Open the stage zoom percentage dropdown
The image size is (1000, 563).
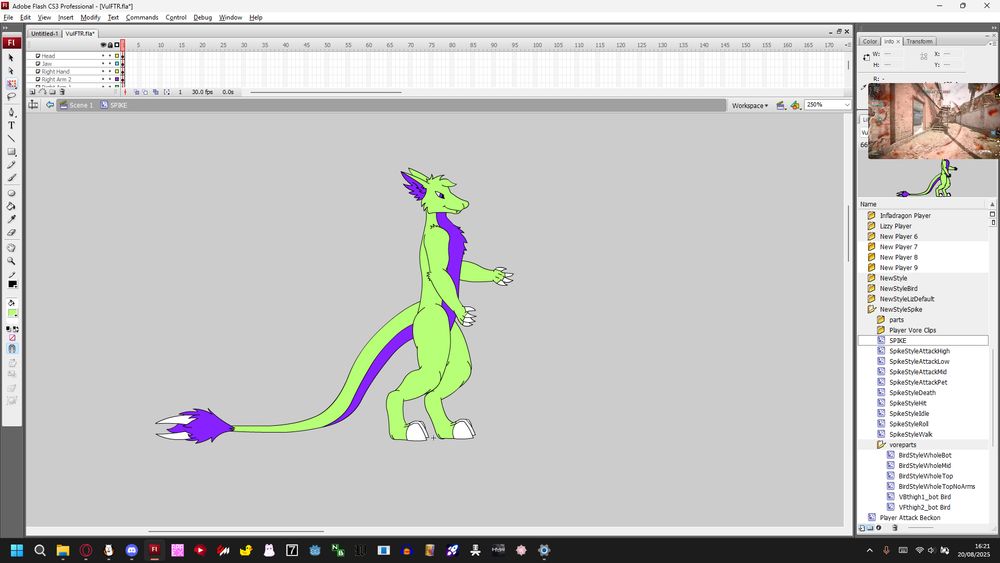coord(847,105)
